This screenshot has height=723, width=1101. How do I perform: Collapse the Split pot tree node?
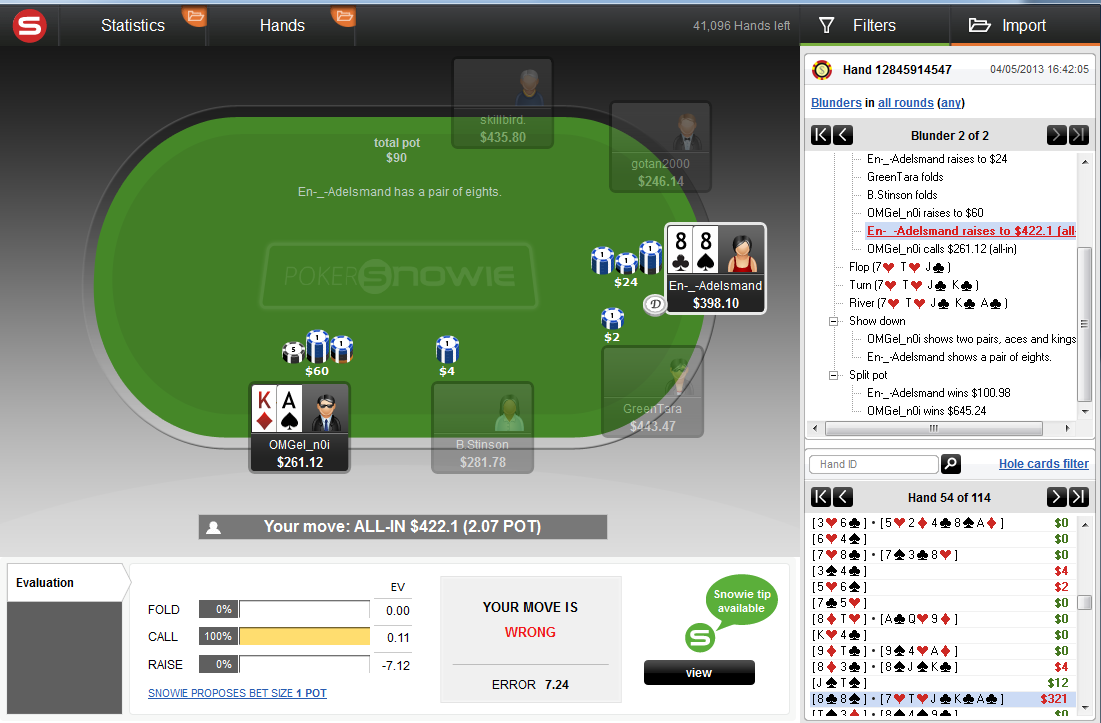point(834,376)
